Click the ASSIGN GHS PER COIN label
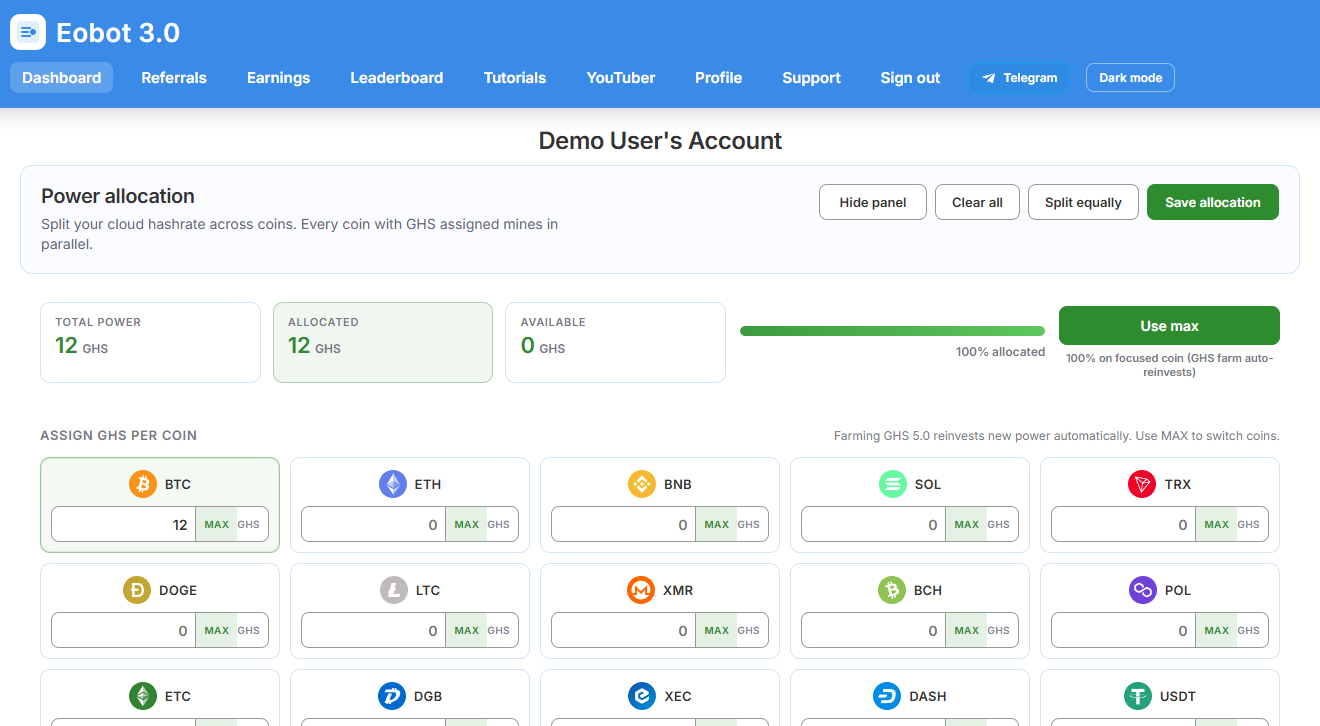This screenshot has height=726, width=1320. (119, 436)
